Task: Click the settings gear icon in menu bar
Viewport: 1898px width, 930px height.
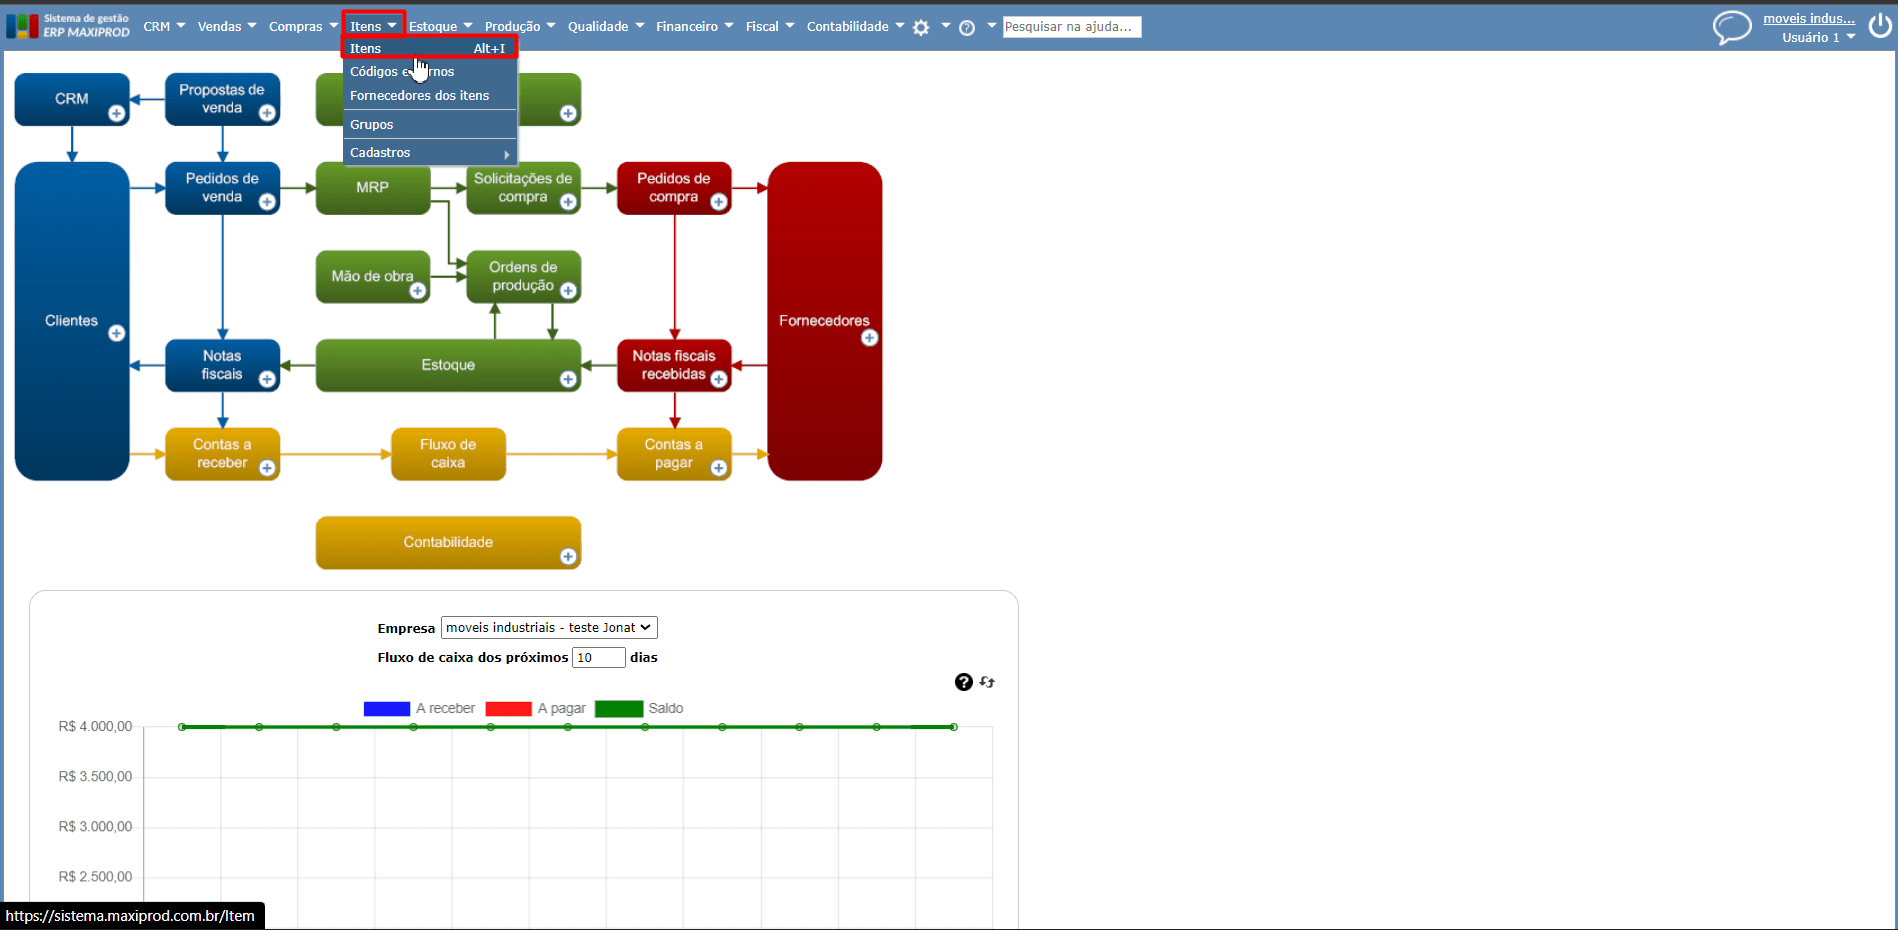Action: pos(921,28)
